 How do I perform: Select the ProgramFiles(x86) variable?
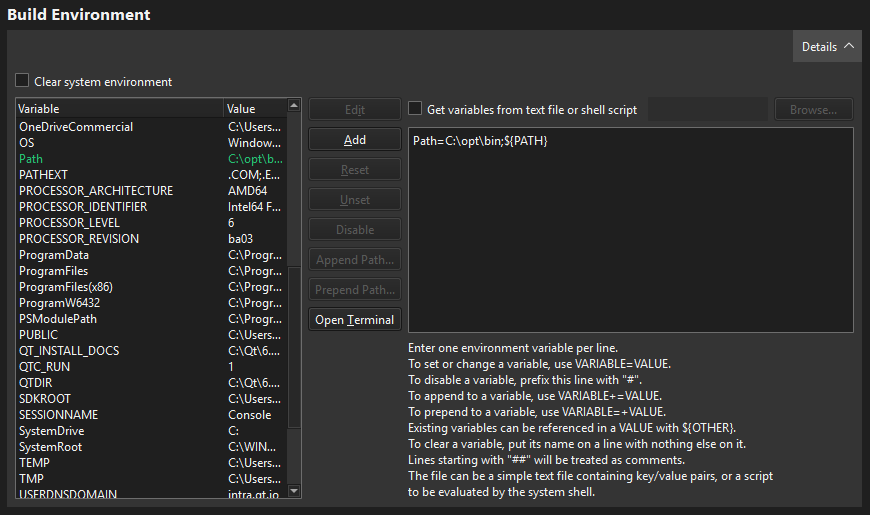click(151, 287)
